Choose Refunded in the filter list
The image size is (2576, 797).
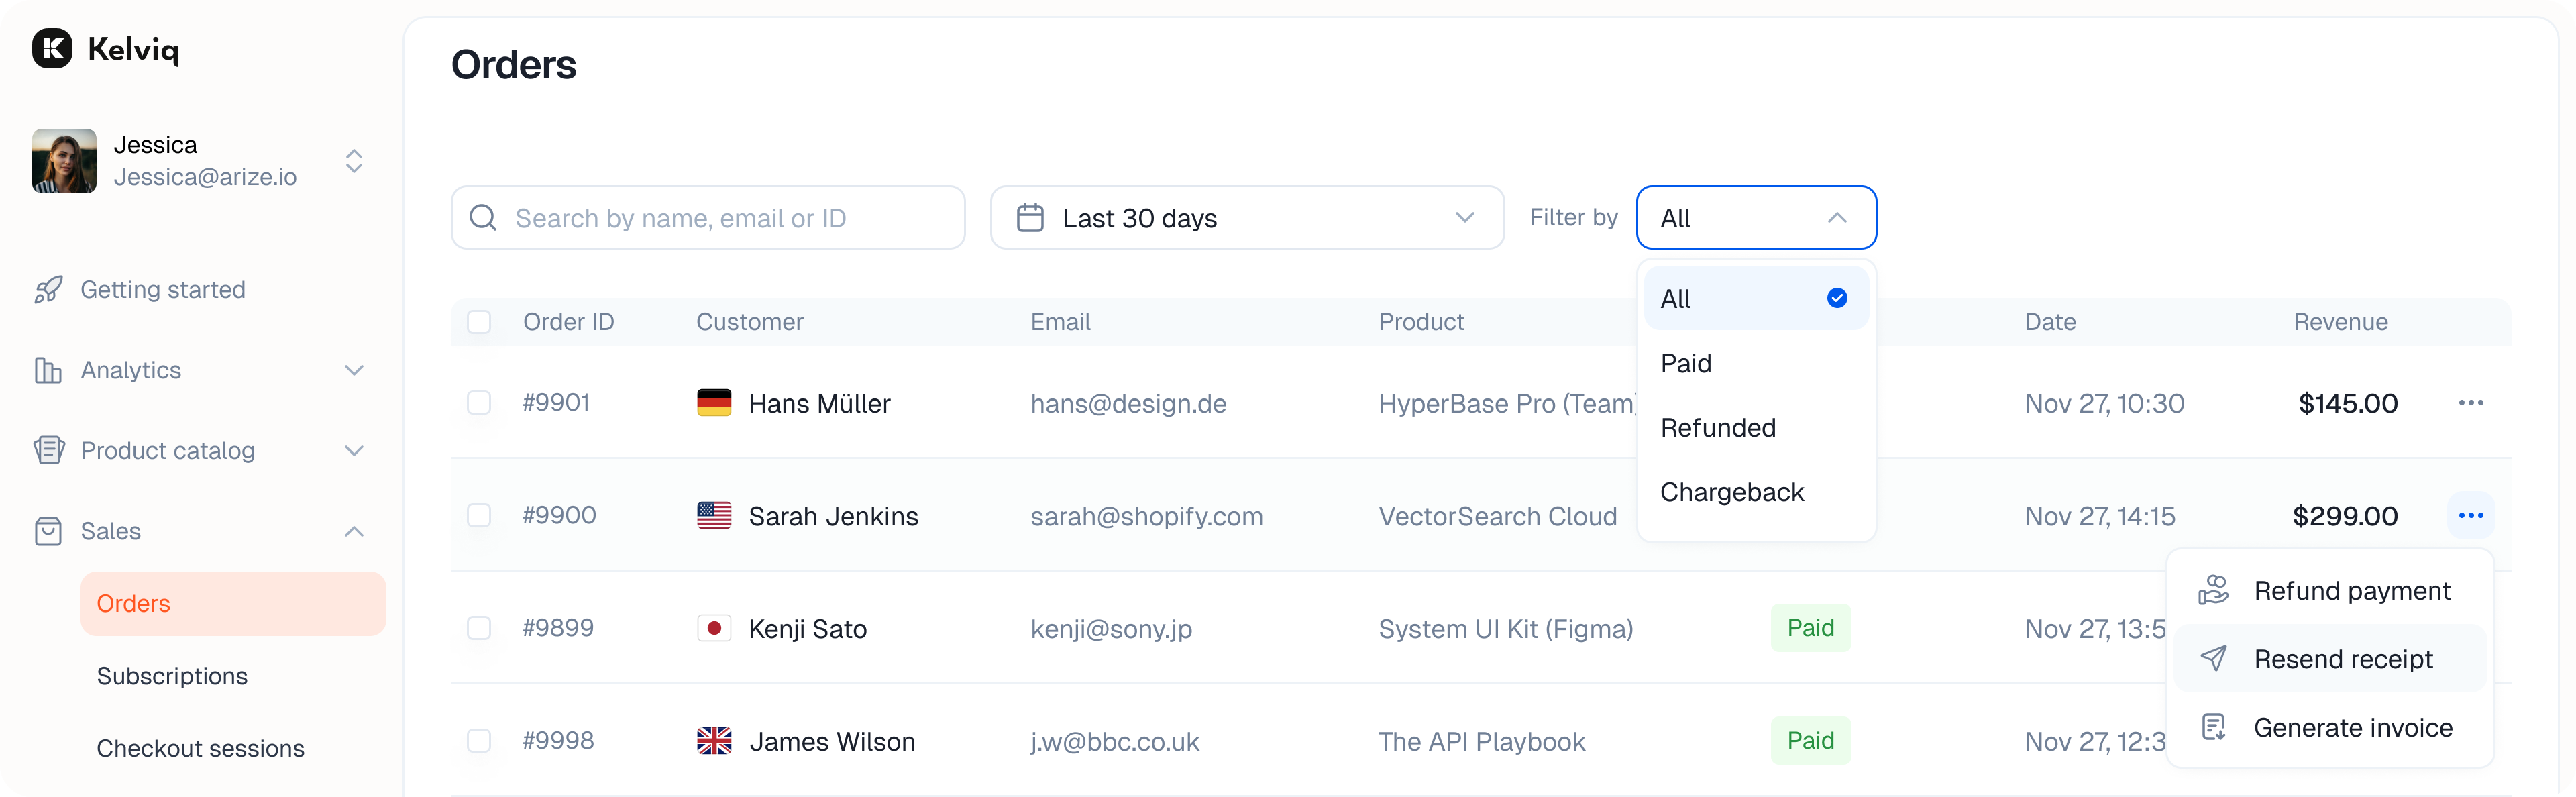1718,428
